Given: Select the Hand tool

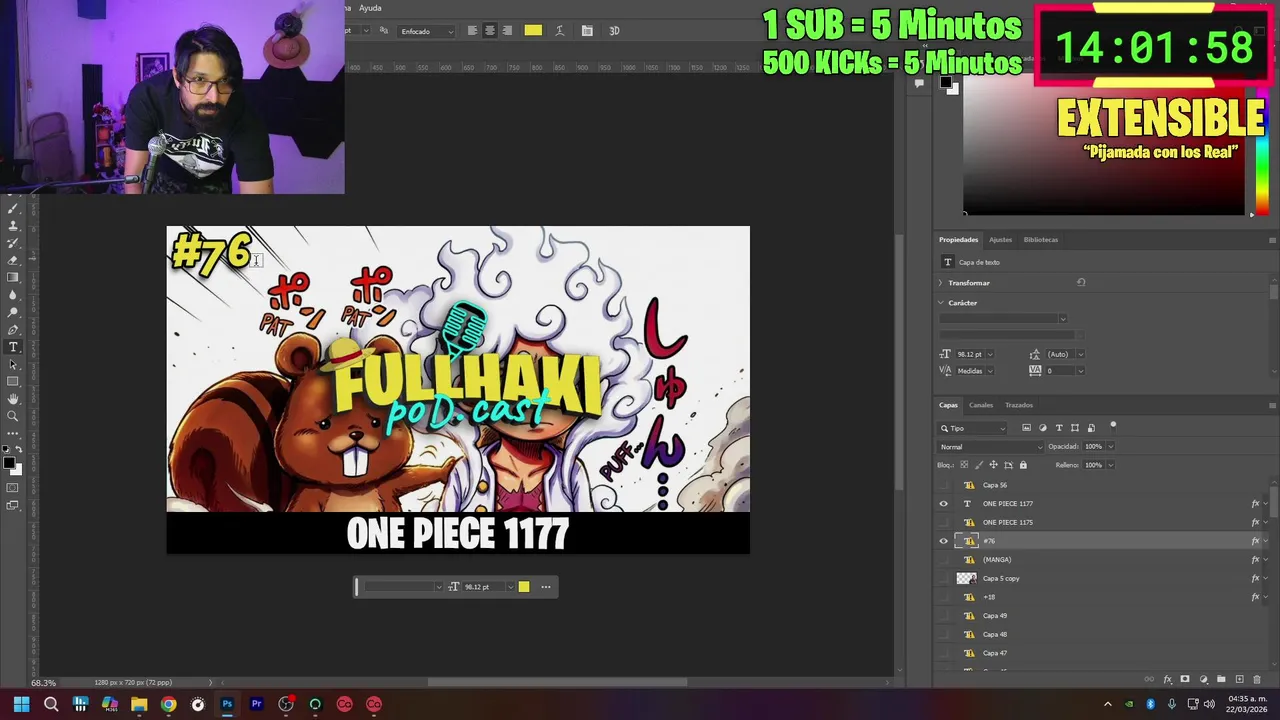Looking at the screenshot, I should point(13,399).
